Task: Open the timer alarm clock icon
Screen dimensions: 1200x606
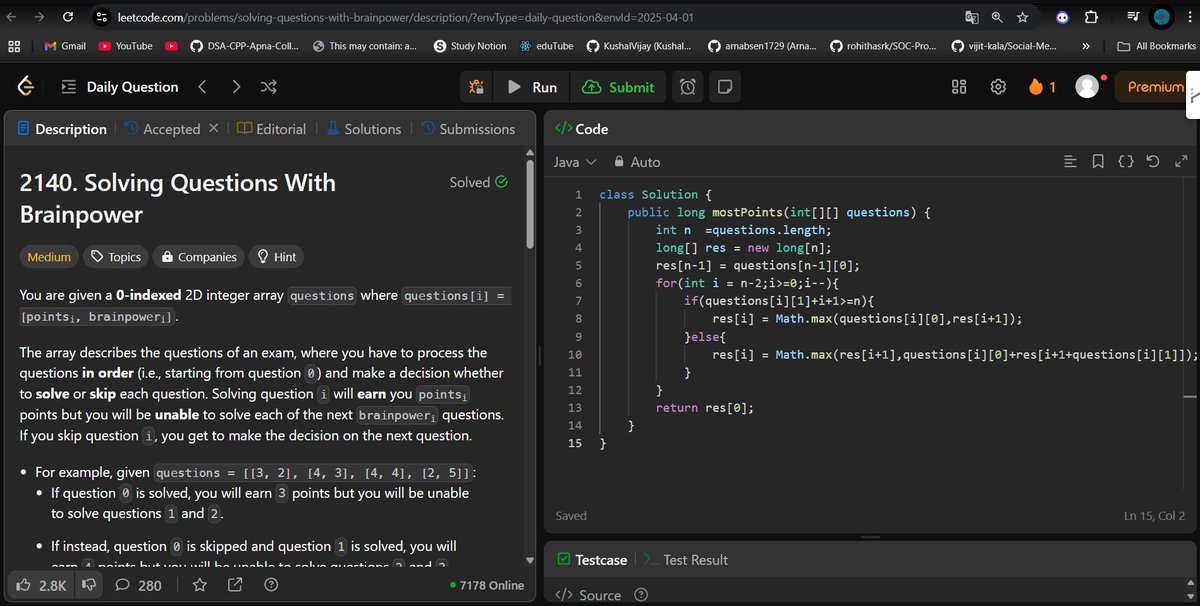Action: coord(688,87)
